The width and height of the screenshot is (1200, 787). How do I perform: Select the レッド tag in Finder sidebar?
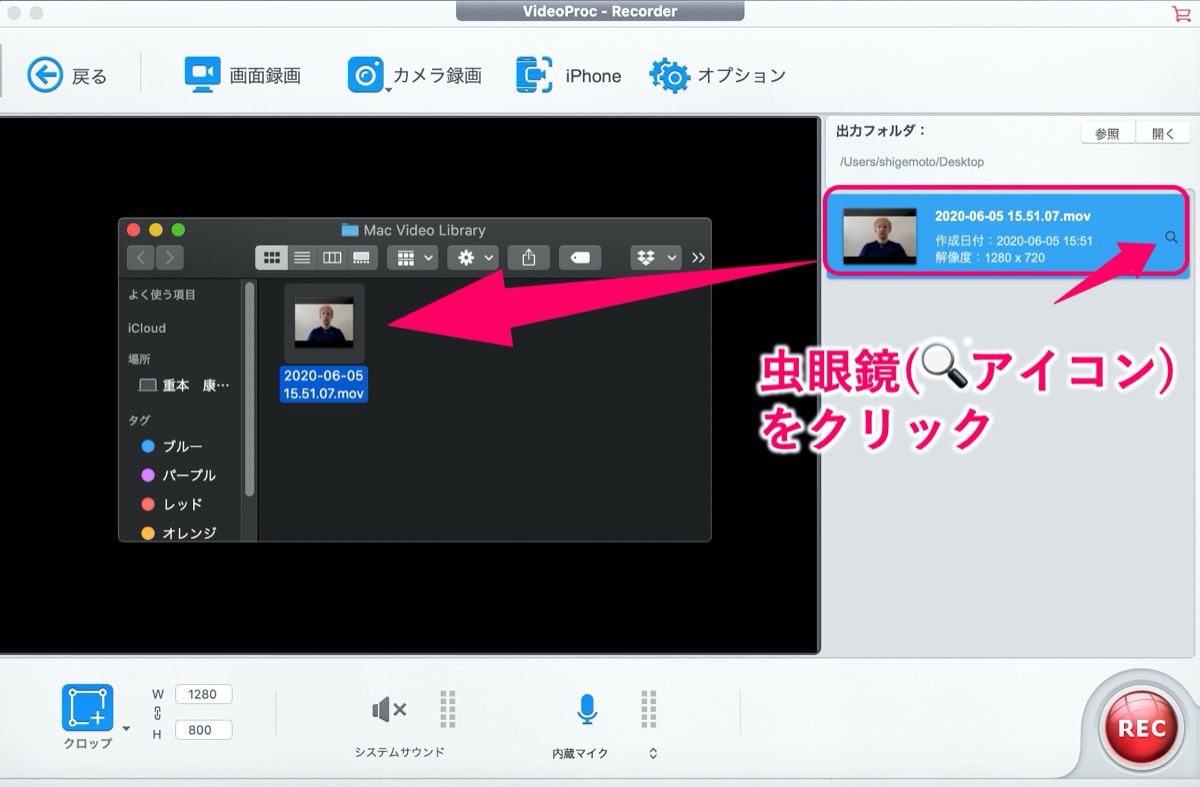pos(172,504)
